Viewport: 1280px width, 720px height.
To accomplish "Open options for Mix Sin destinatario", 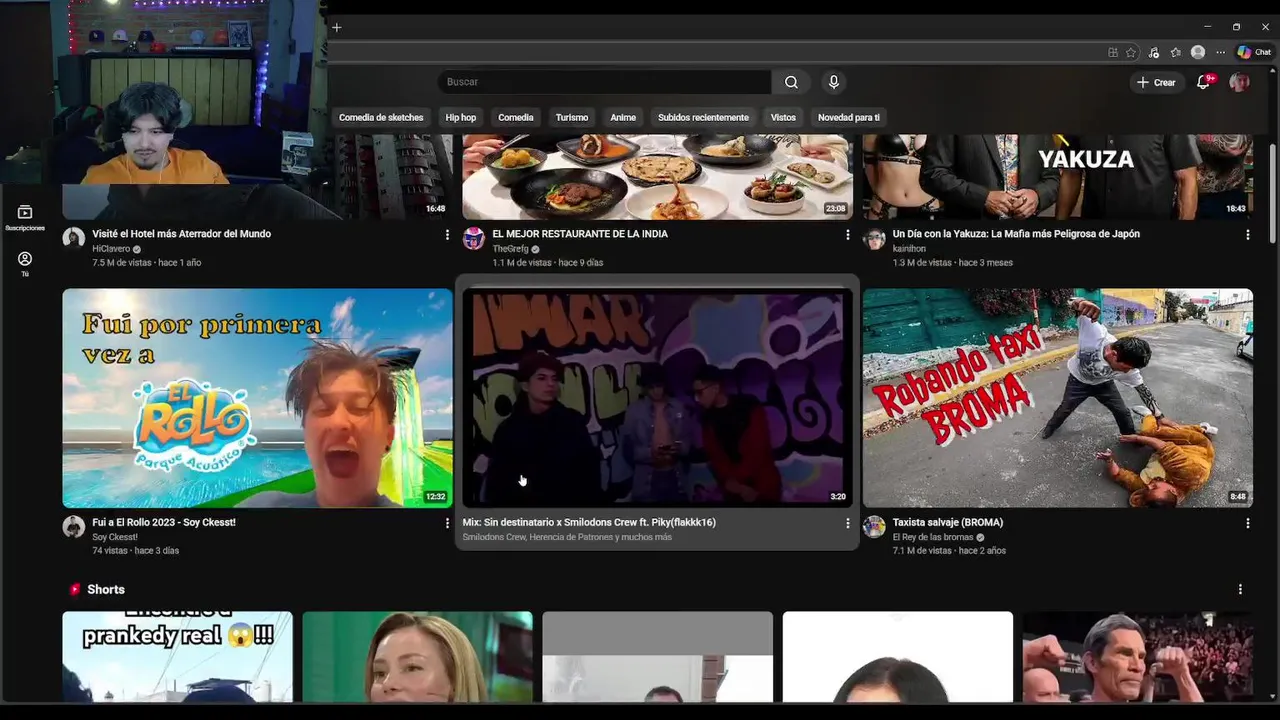I will coord(847,523).
